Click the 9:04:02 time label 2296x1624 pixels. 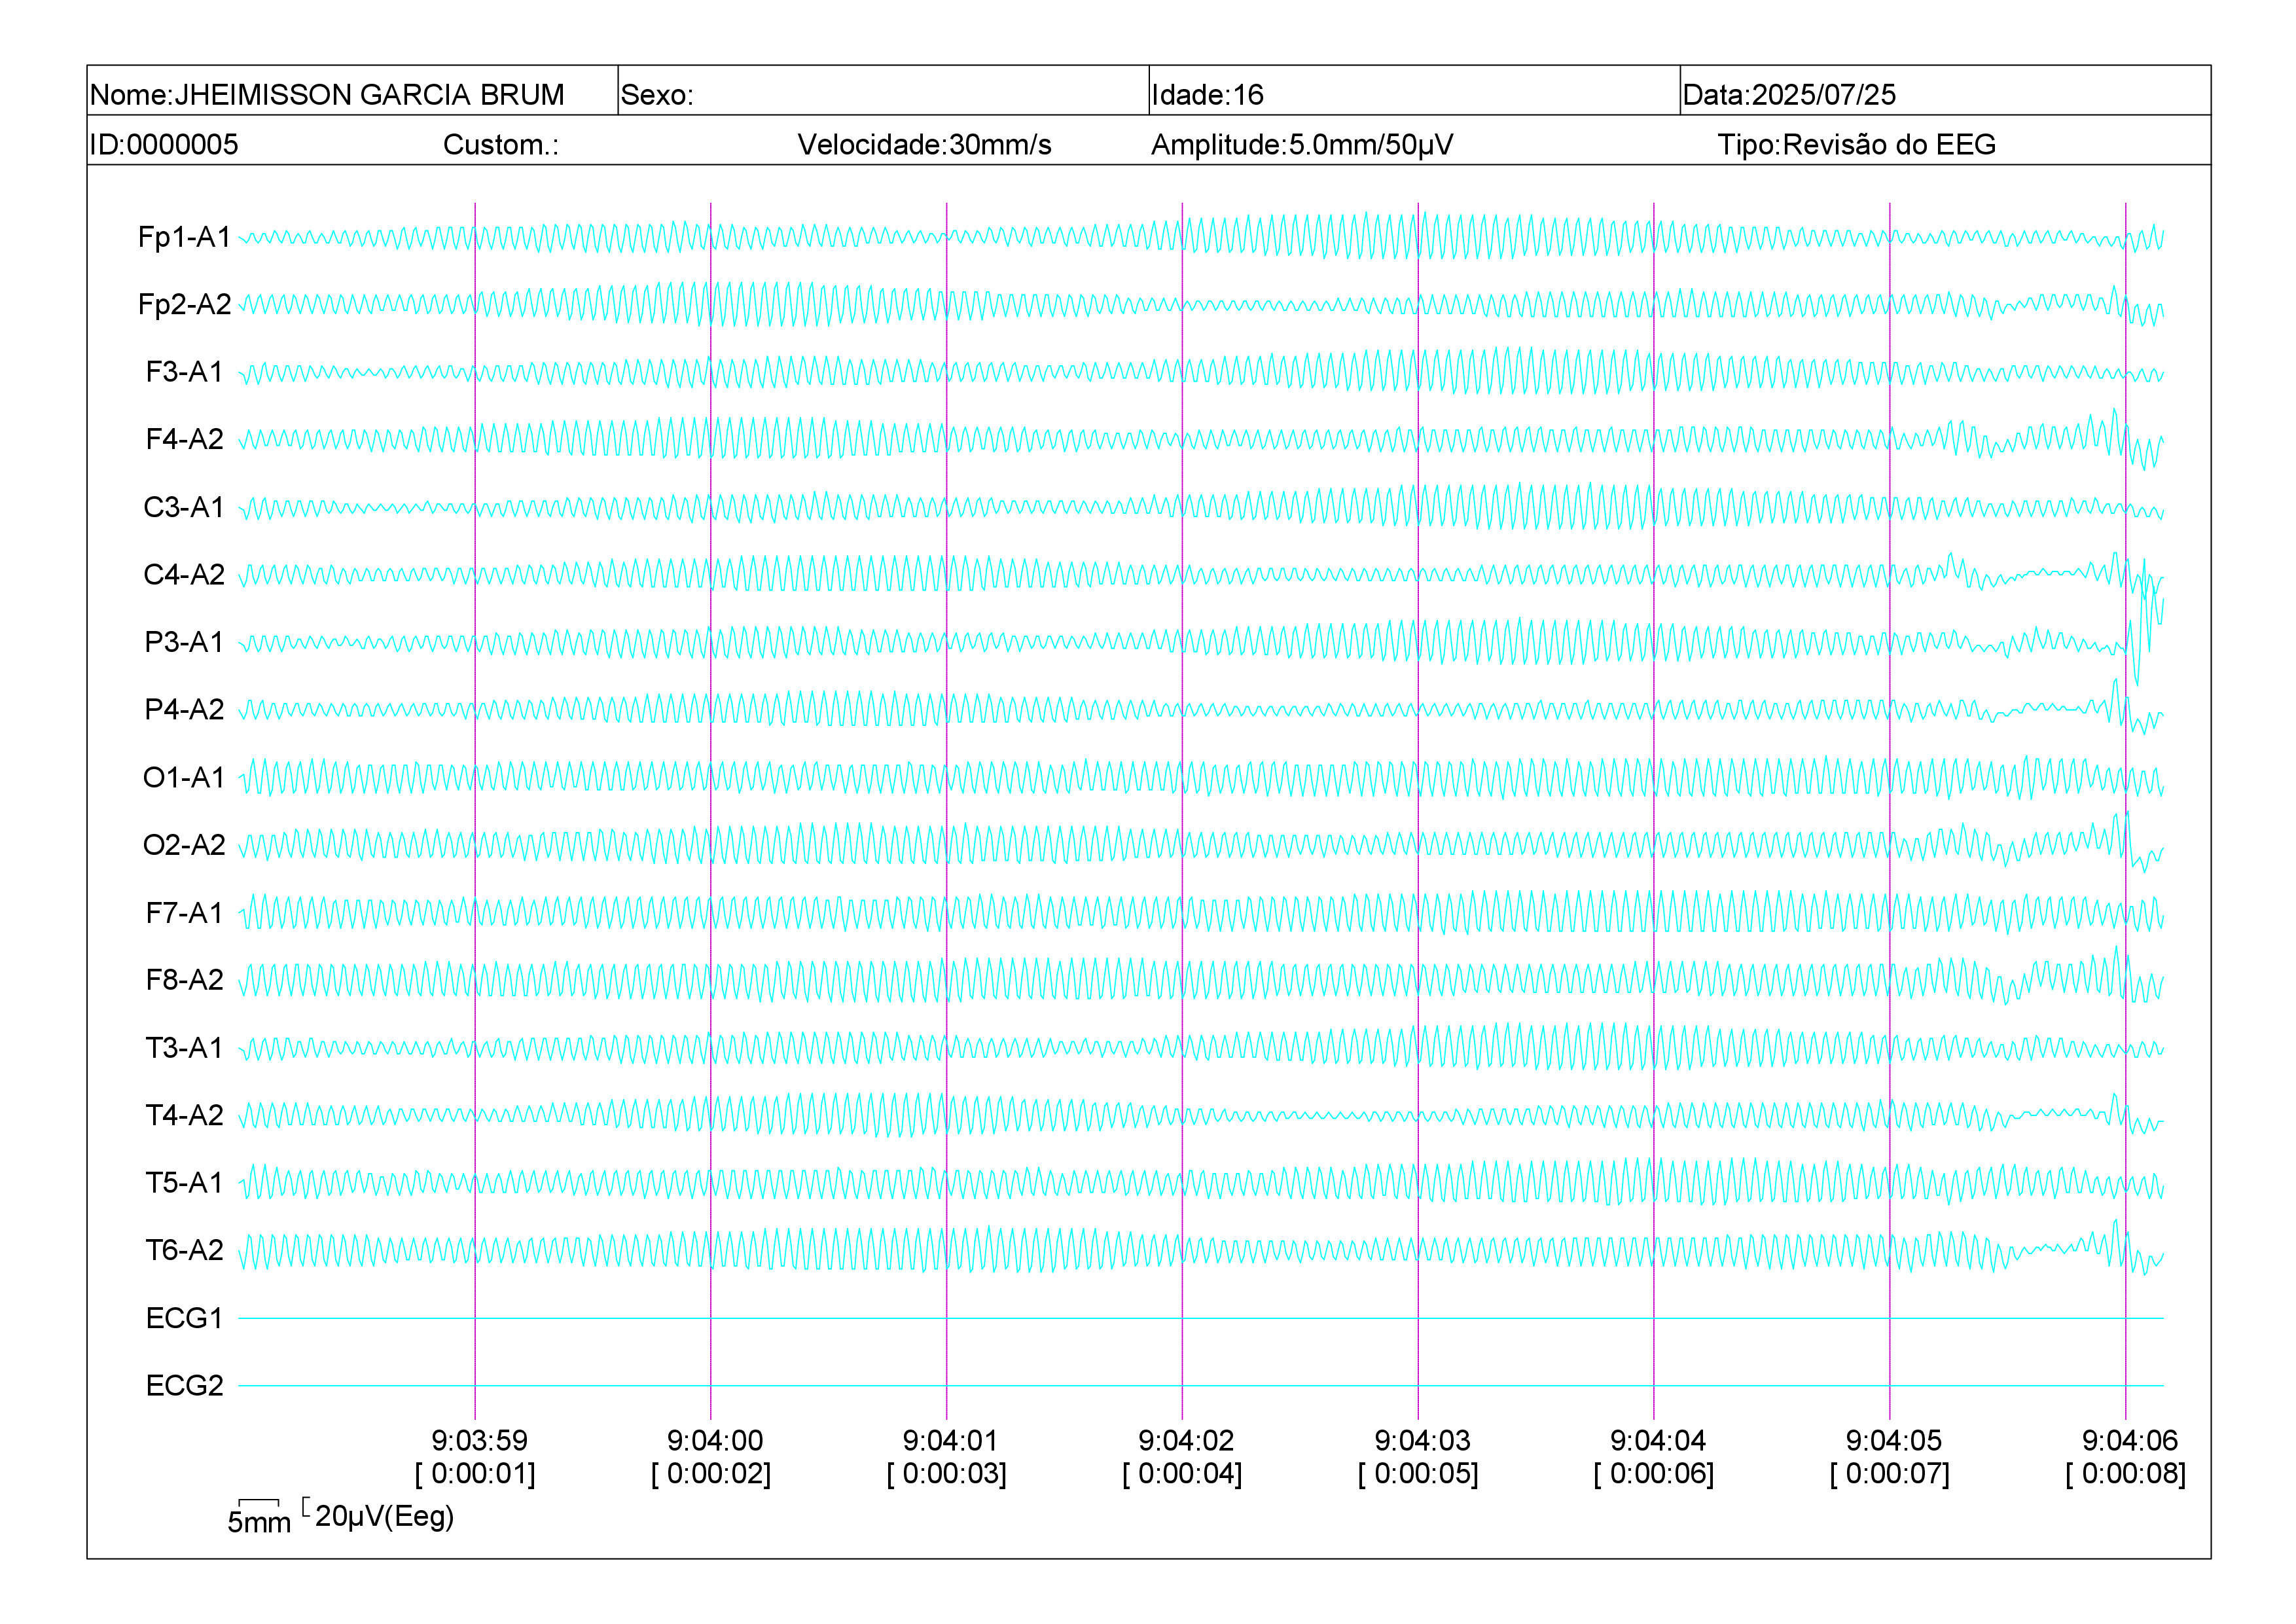[1186, 1441]
